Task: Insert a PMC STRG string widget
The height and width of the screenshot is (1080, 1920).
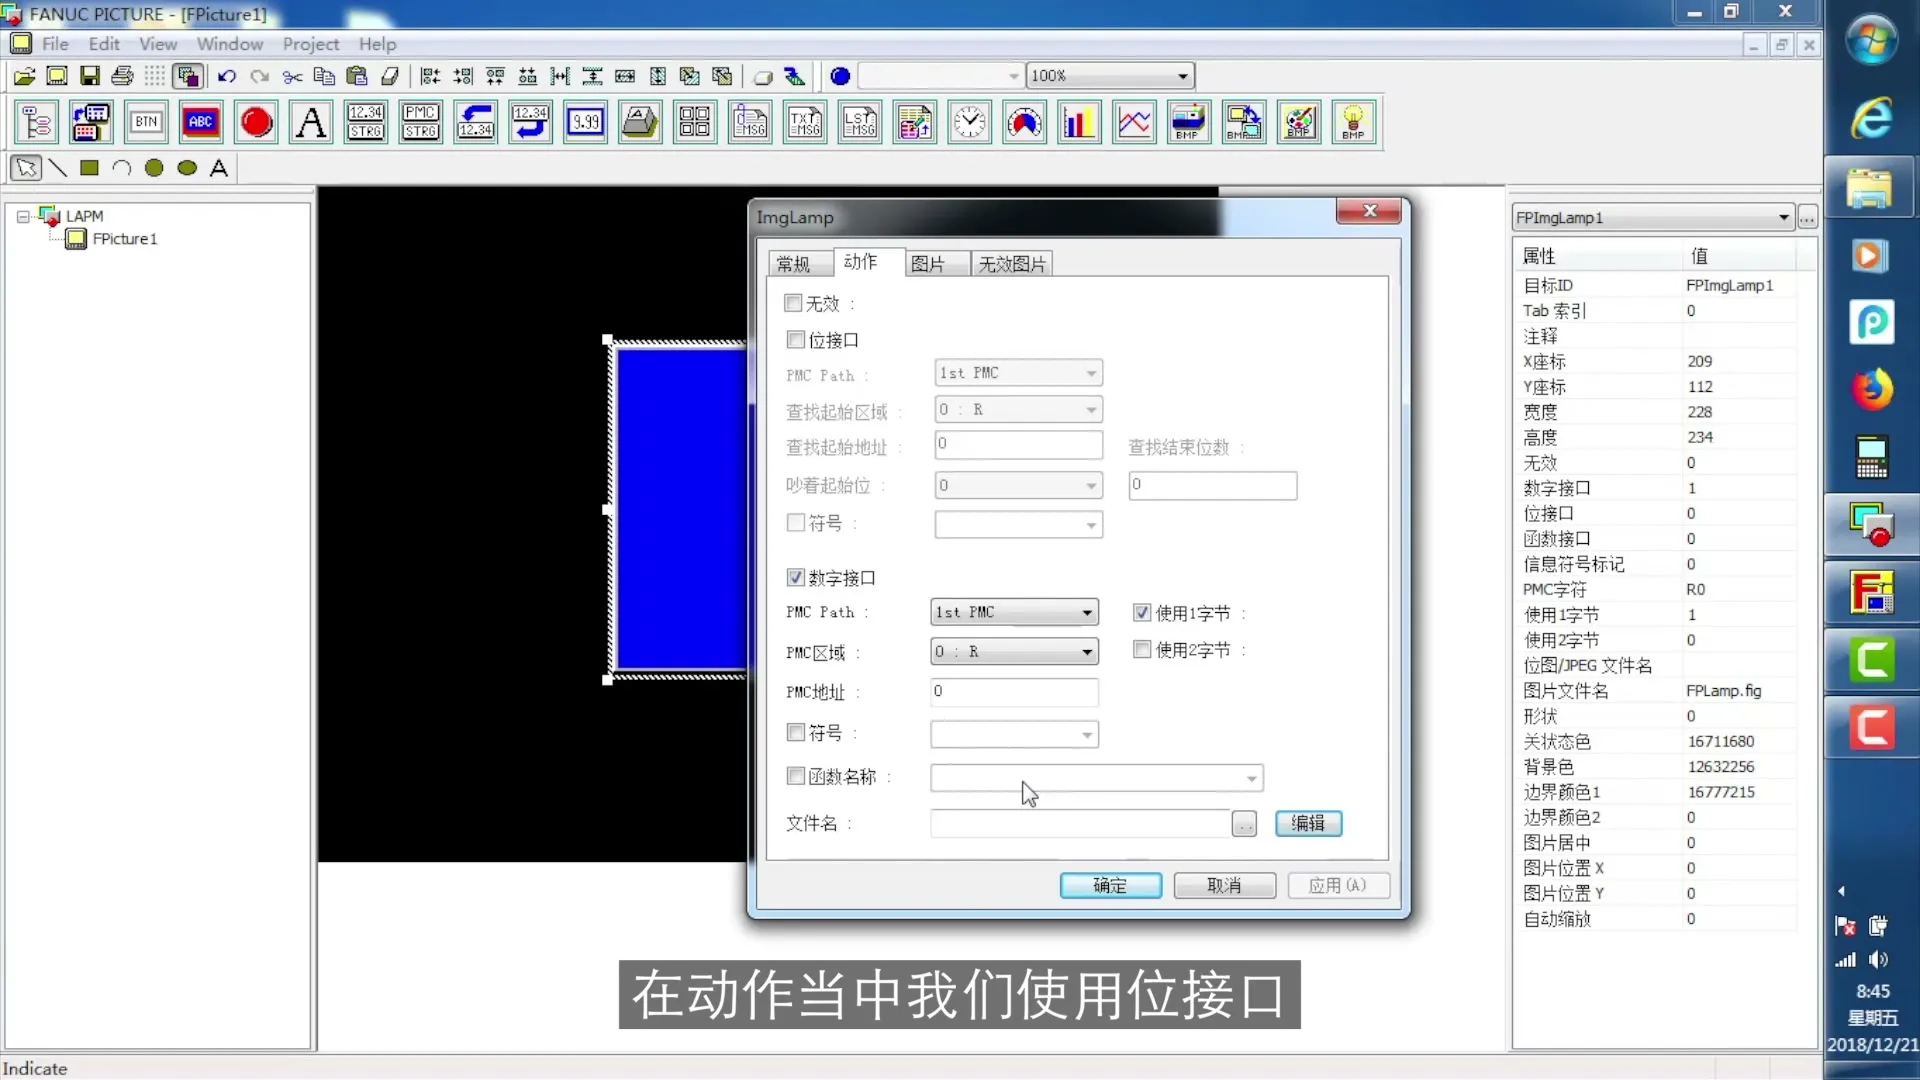Action: [420, 121]
